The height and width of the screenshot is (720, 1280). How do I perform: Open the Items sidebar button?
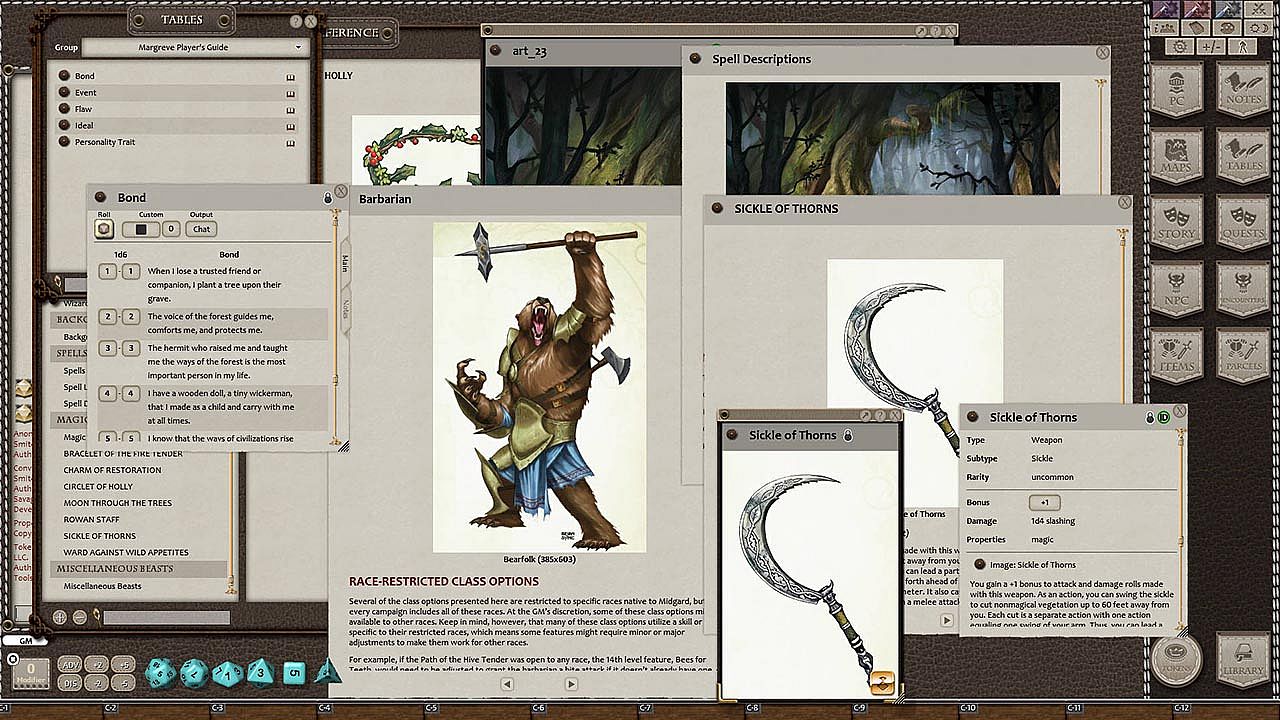tap(1177, 355)
